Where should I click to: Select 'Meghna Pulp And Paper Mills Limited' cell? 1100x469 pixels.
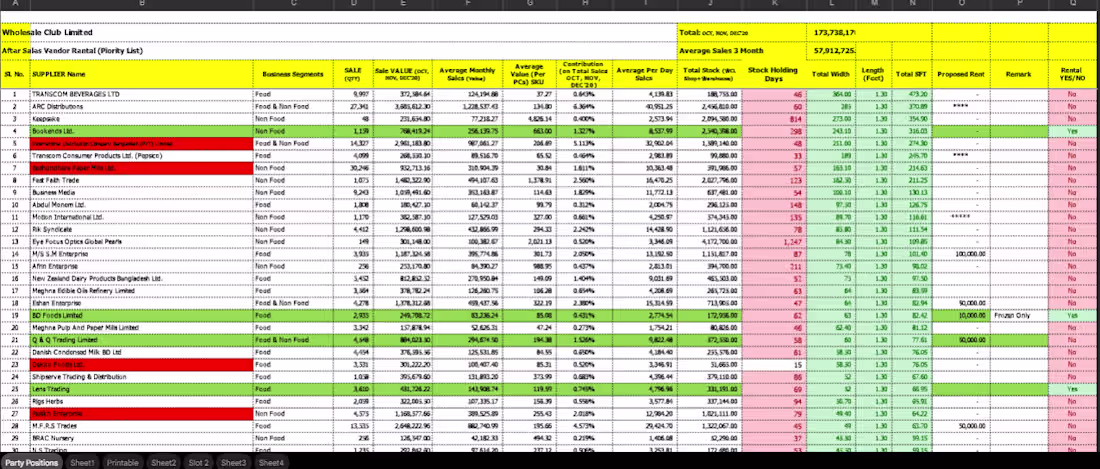click(141, 327)
